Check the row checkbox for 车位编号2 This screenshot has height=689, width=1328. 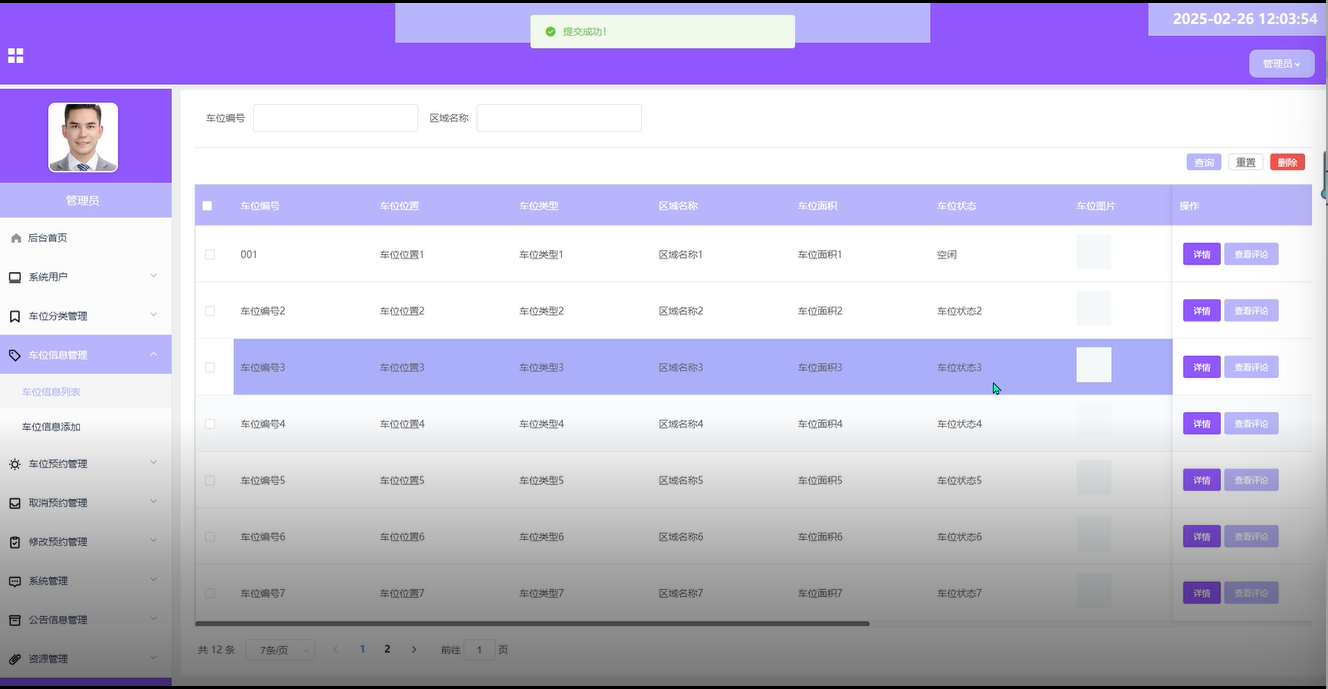[210, 311]
